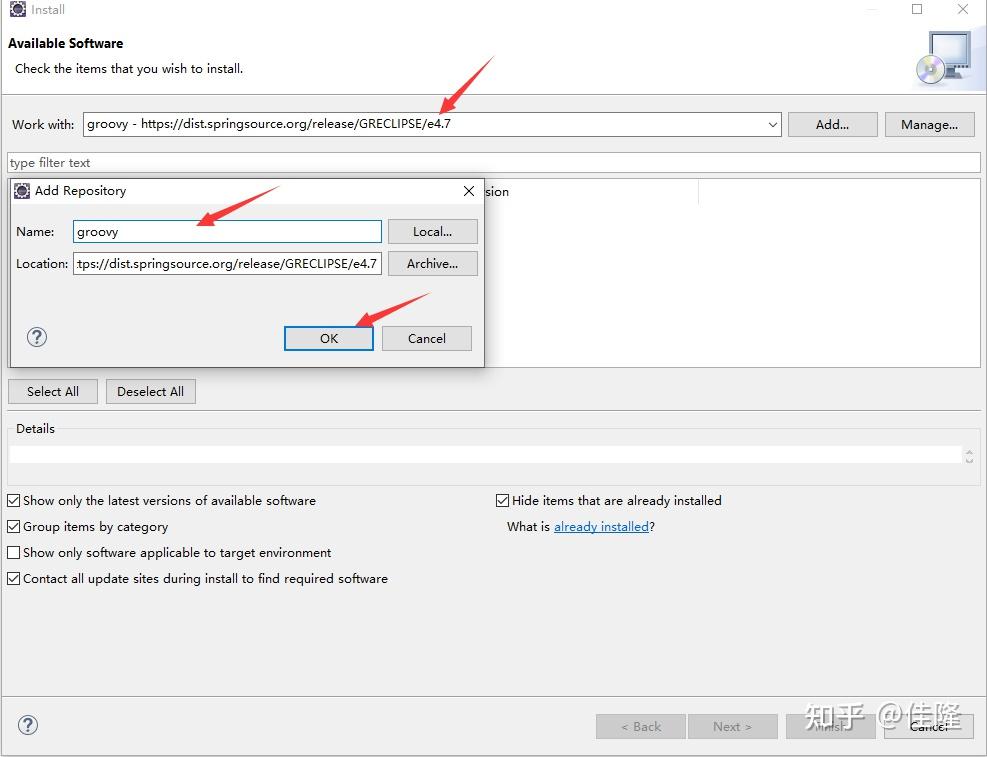Click Deselect All button
The height and width of the screenshot is (757, 987).
pyautogui.click(x=150, y=391)
